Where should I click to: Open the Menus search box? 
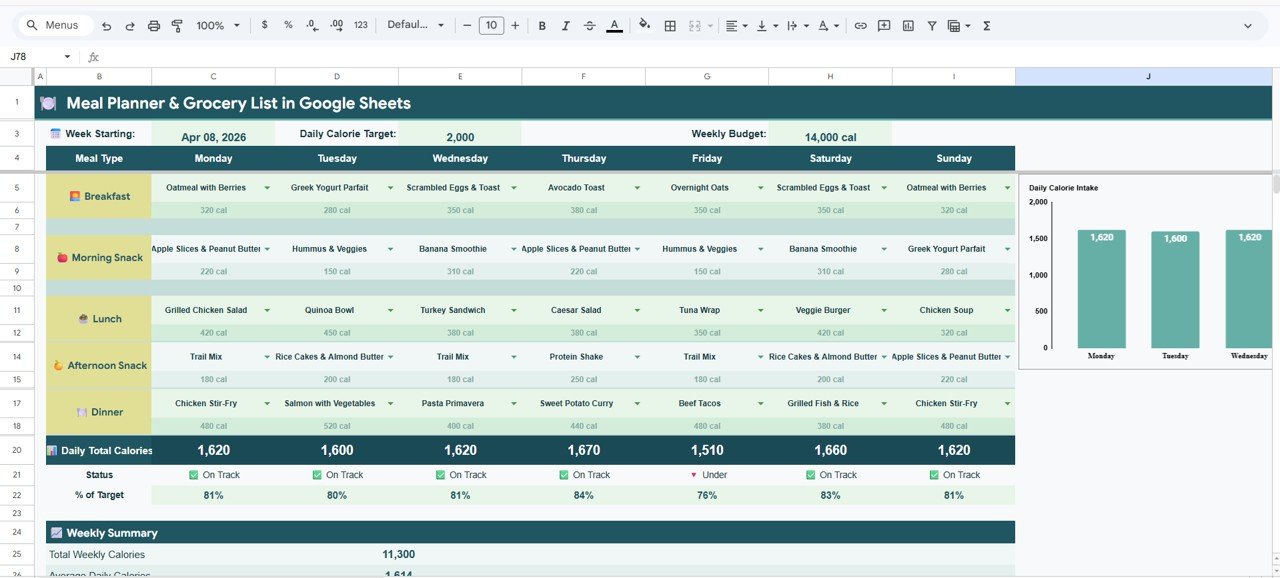tap(54, 24)
